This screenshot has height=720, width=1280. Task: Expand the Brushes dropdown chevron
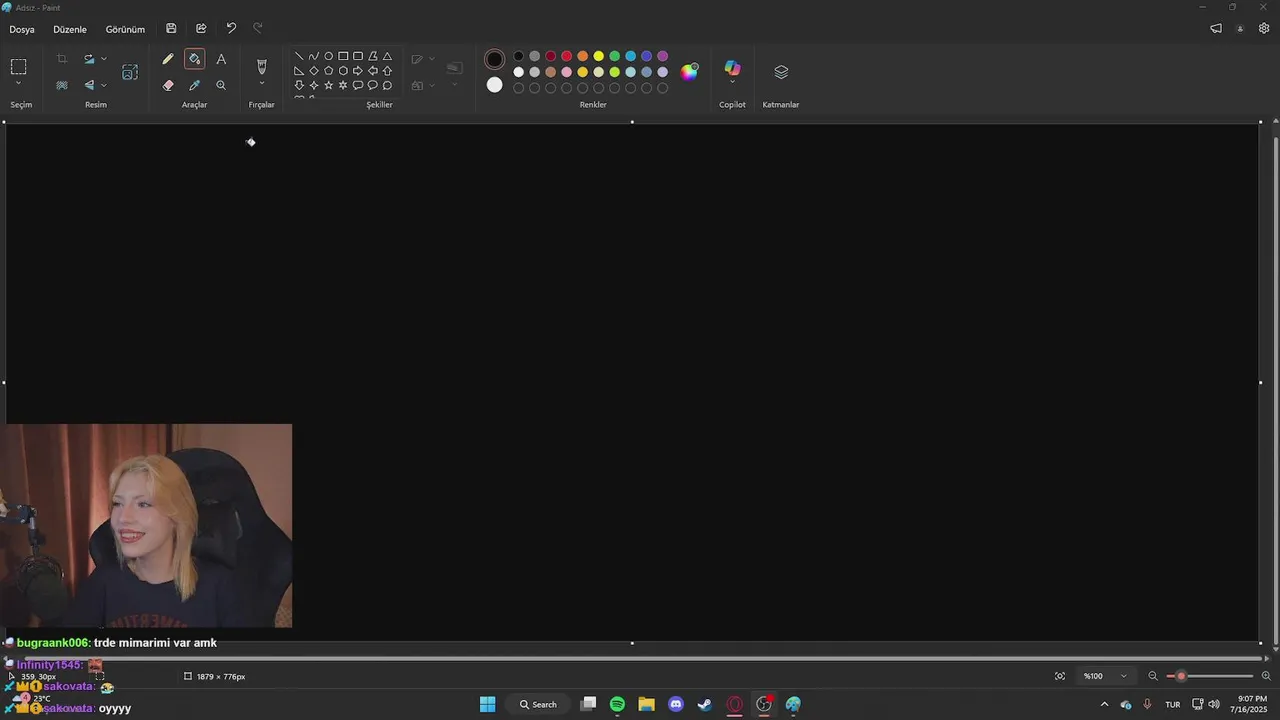262,84
